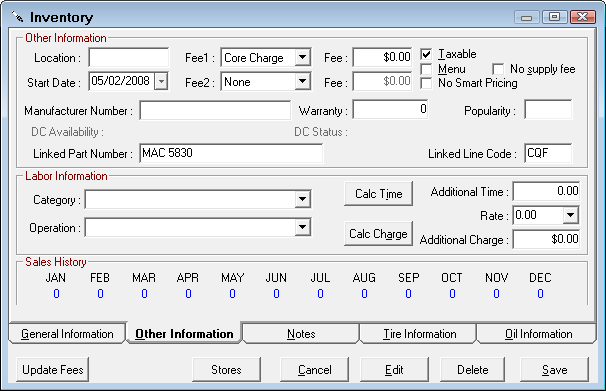Screen dimensions: 606x391
Task: Click the Linked Part Number field MAC 5830
Action: [x=231, y=153]
